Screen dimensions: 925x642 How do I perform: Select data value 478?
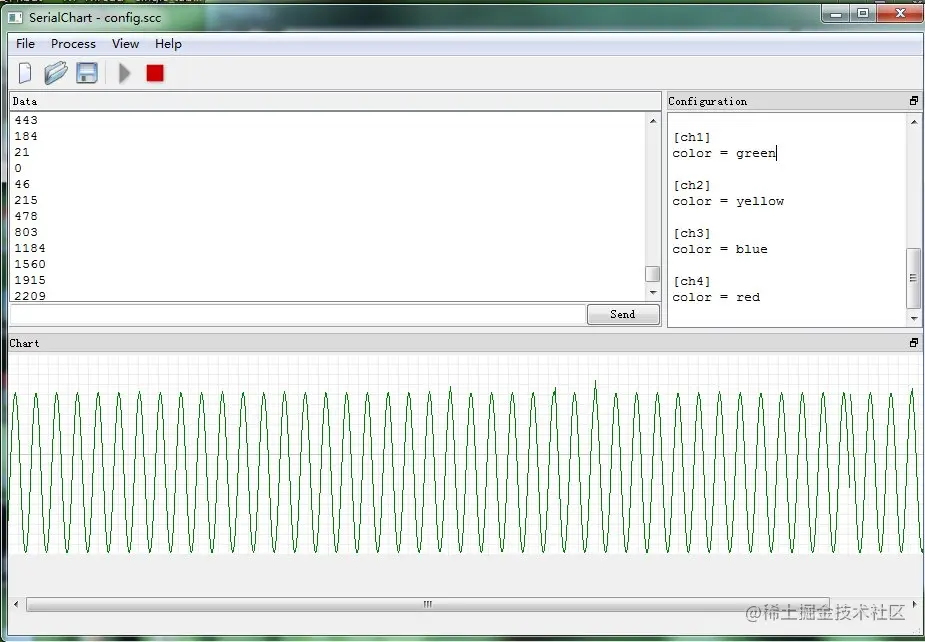[x=26, y=216]
